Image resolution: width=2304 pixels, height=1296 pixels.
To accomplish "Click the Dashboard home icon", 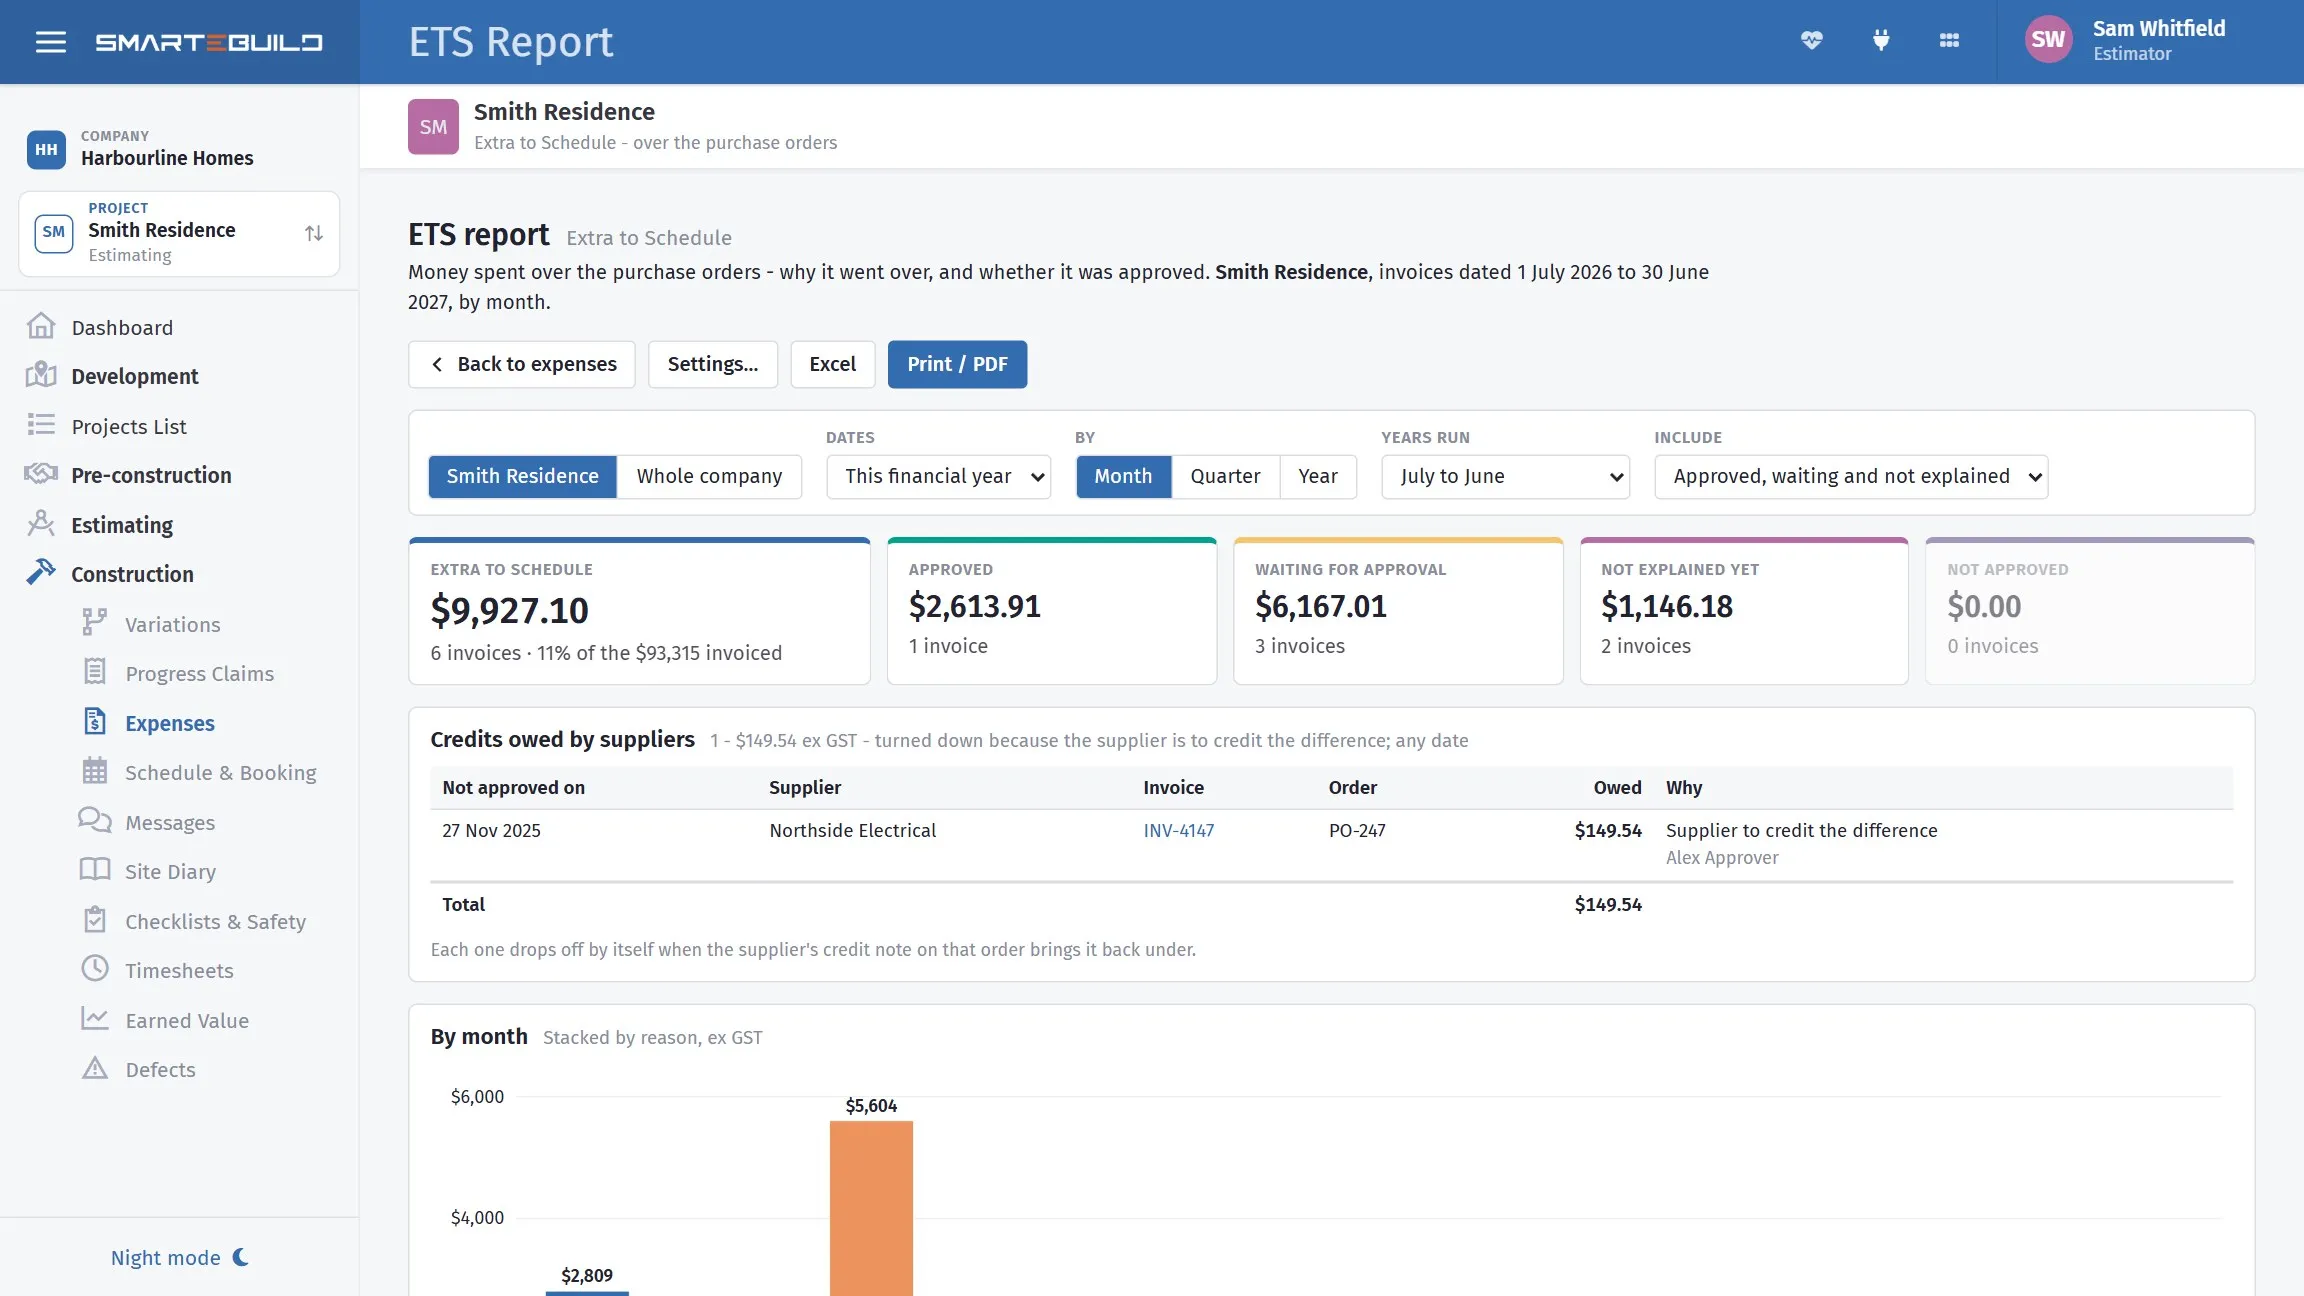I will tap(41, 326).
